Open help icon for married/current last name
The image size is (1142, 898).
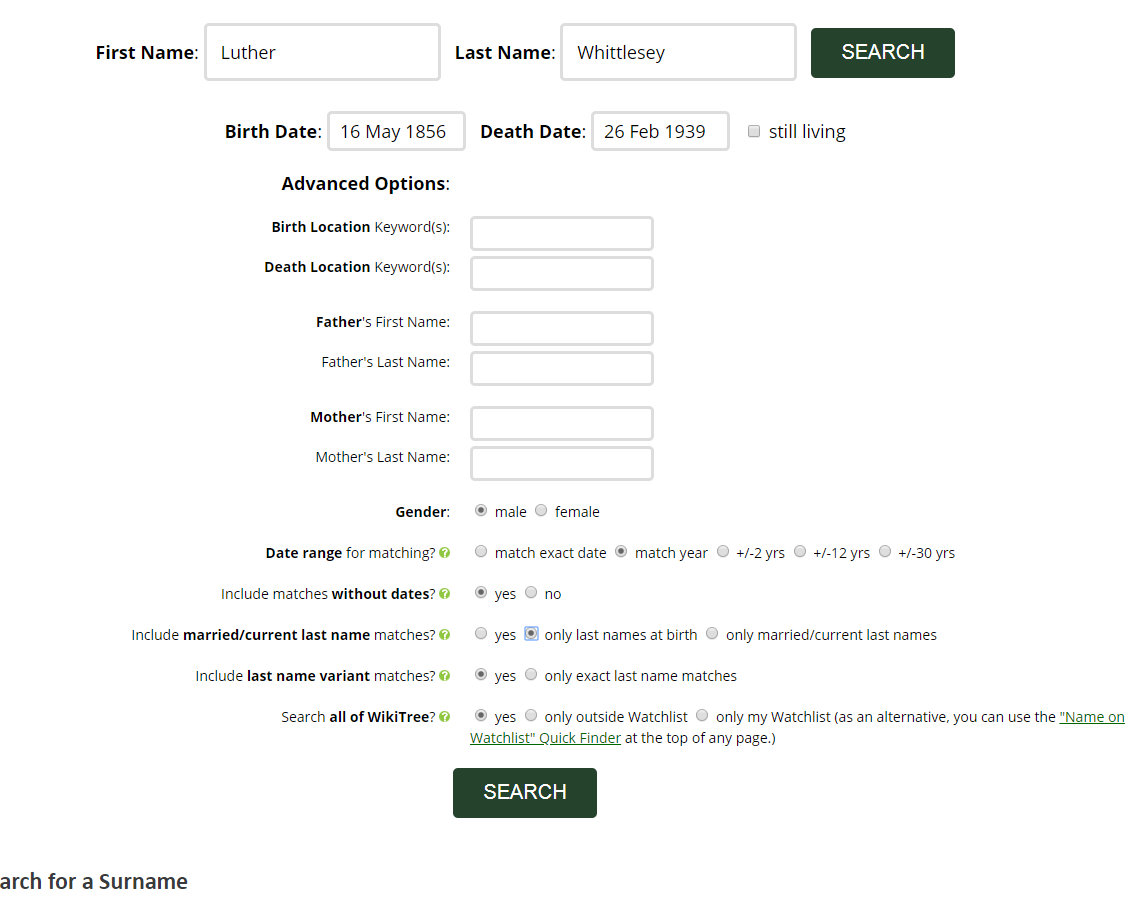(x=444, y=634)
